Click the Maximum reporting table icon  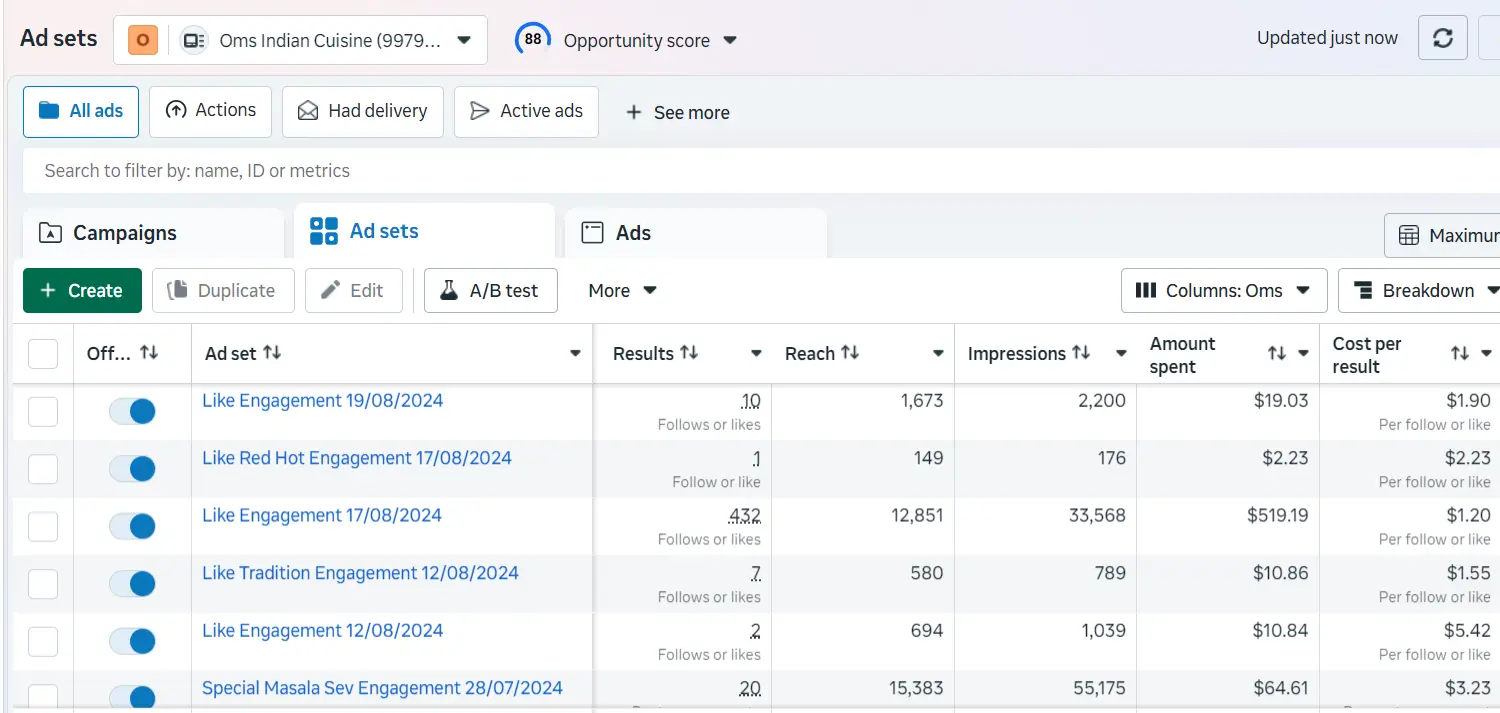click(x=1410, y=235)
